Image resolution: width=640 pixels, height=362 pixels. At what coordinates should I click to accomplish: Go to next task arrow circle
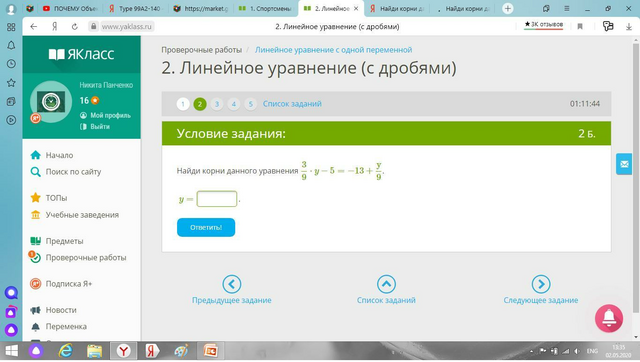point(541,284)
